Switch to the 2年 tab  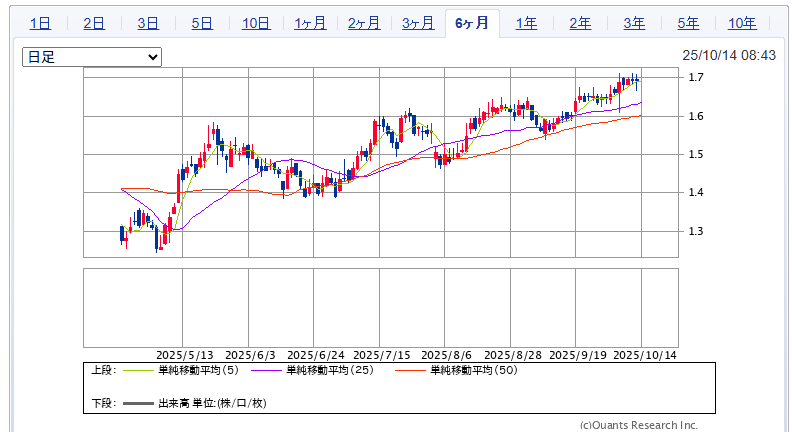[x=580, y=23]
